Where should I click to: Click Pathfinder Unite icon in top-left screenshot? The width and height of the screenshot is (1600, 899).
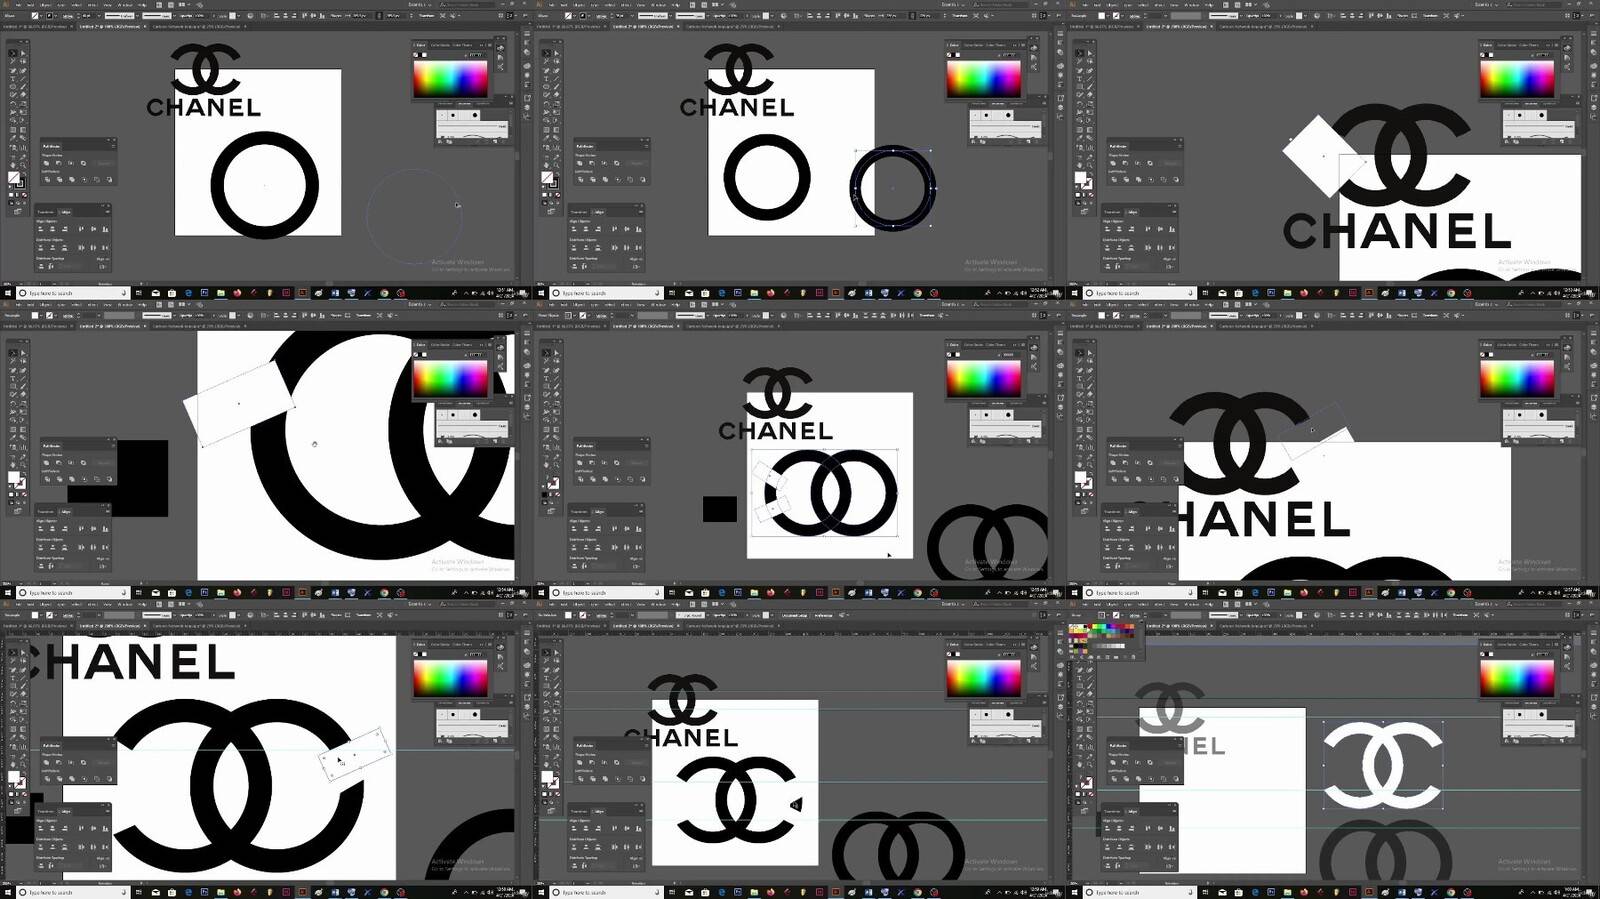coord(47,163)
